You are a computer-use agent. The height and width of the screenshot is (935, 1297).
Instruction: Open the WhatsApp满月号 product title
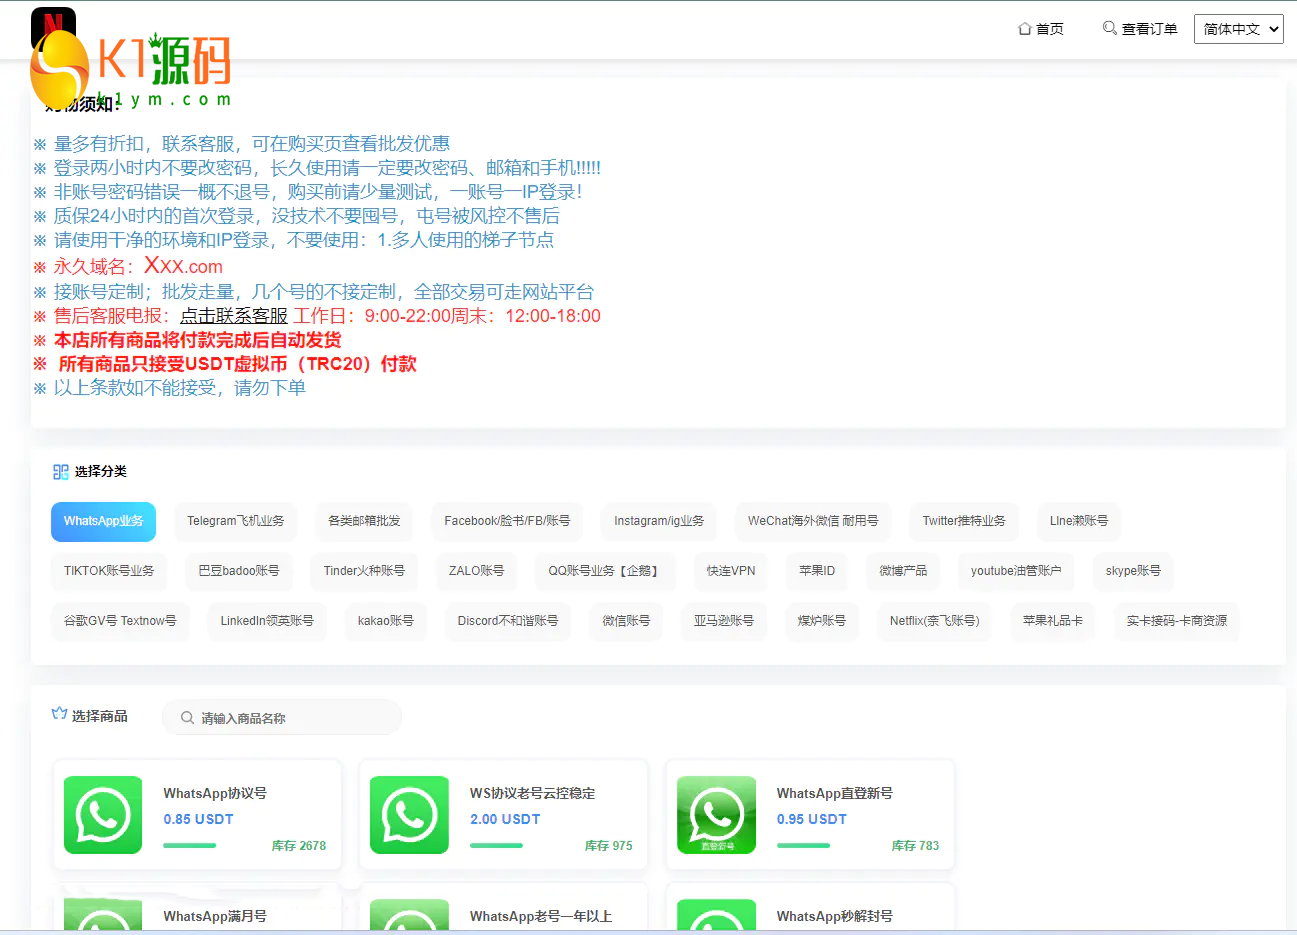(x=215, y=916)
